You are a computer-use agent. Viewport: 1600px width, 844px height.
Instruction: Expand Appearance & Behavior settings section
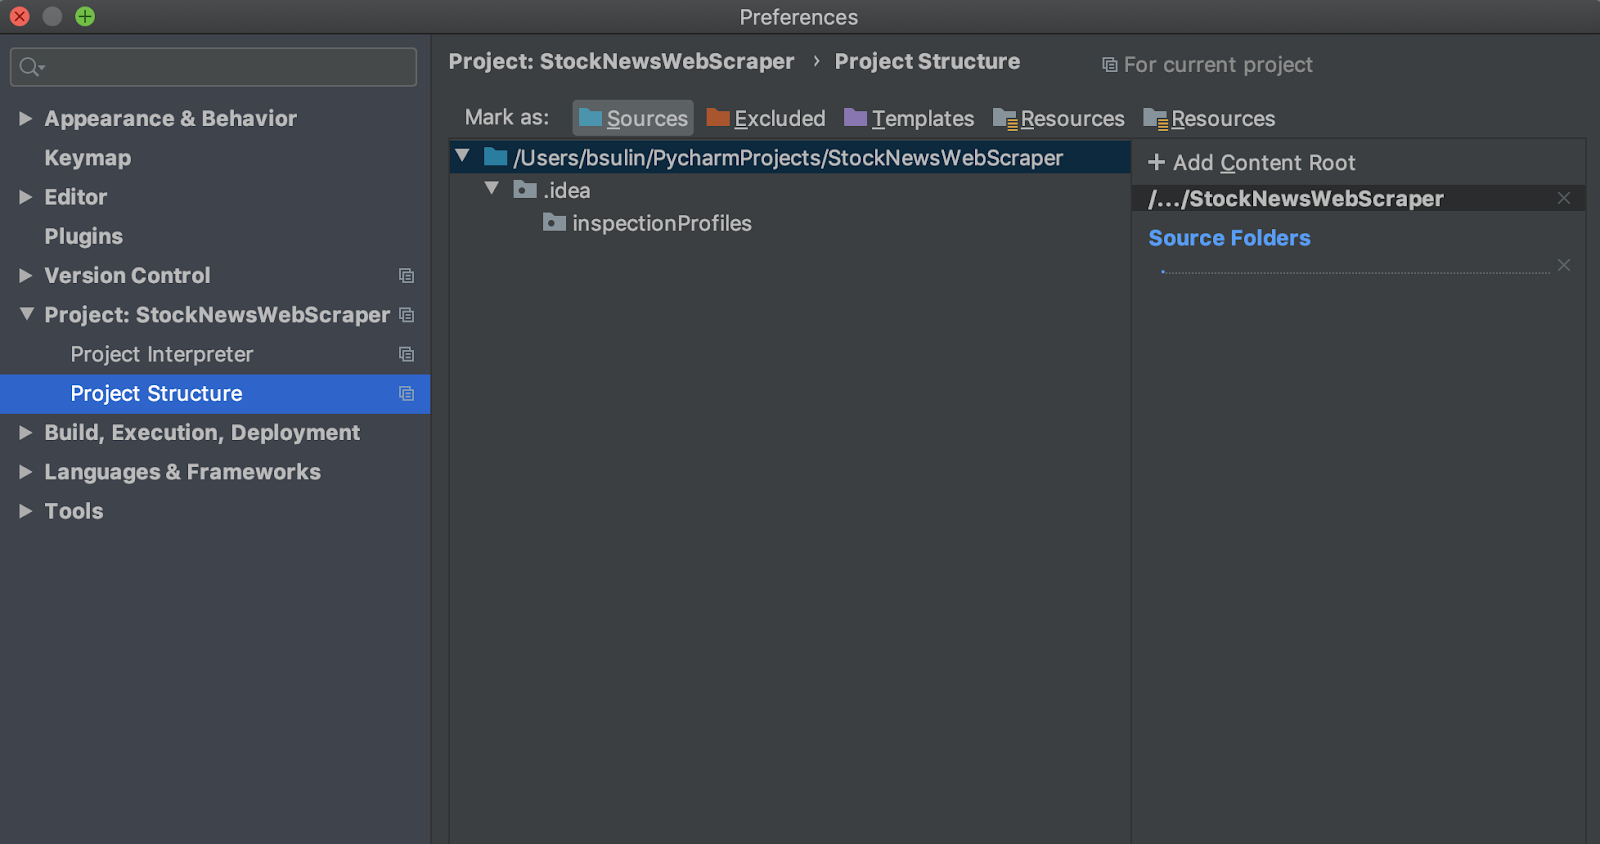[x=26, y=119]
